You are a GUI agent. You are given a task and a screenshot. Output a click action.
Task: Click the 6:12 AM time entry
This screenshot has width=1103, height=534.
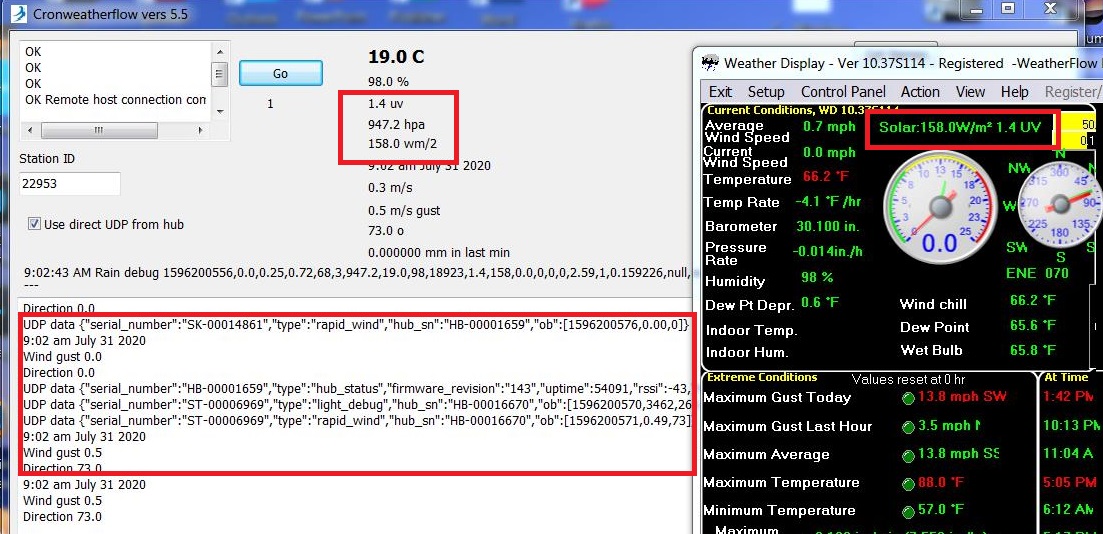click(1069, 510)
